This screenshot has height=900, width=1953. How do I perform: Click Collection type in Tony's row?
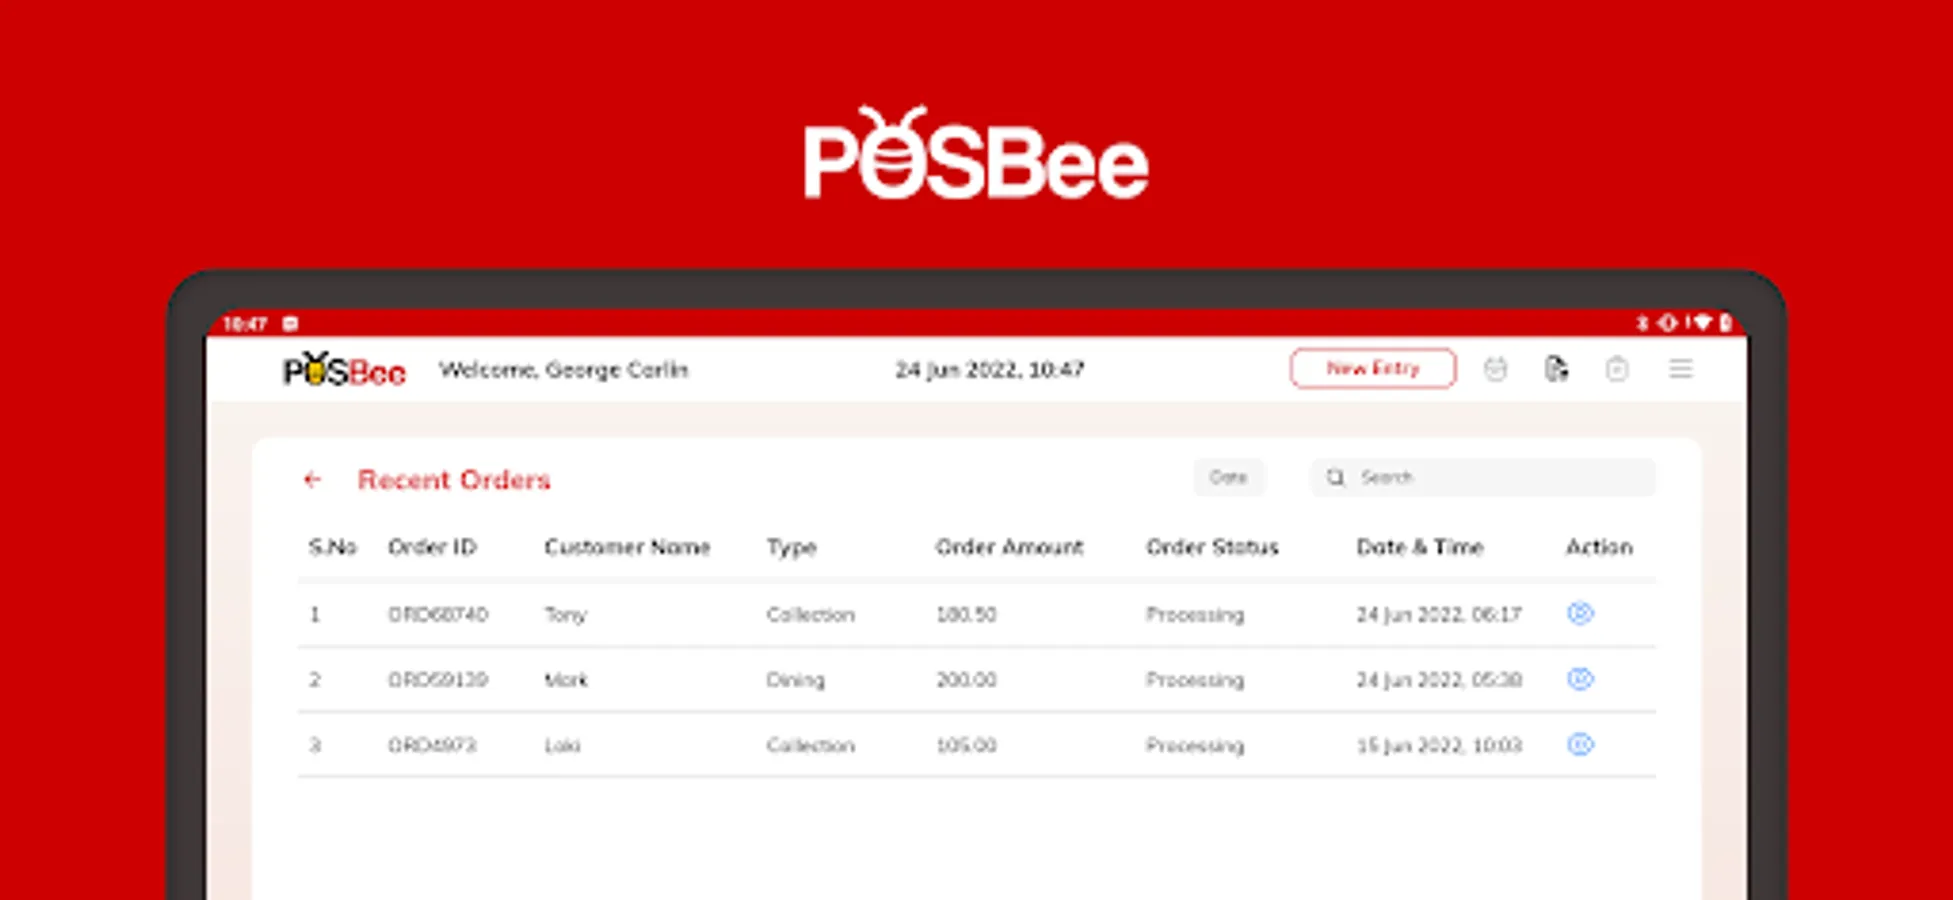(811, 614)
